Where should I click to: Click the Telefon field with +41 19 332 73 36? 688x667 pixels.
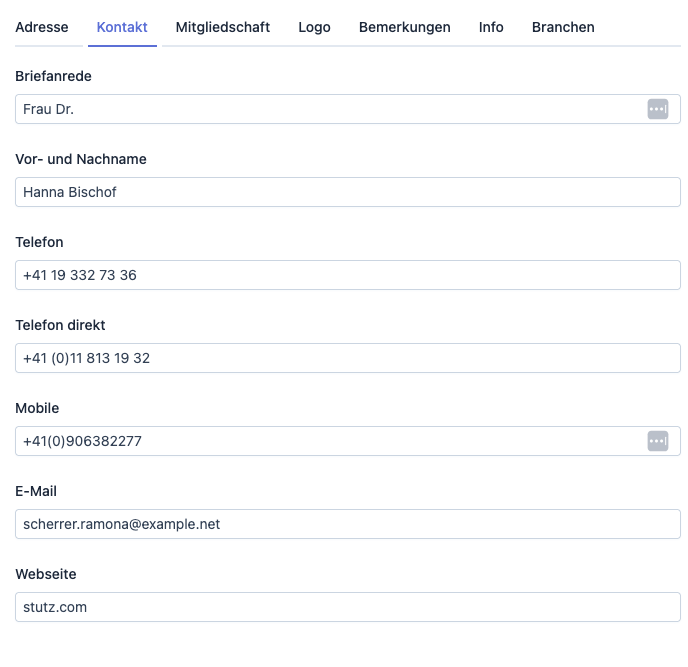point(347,275)
